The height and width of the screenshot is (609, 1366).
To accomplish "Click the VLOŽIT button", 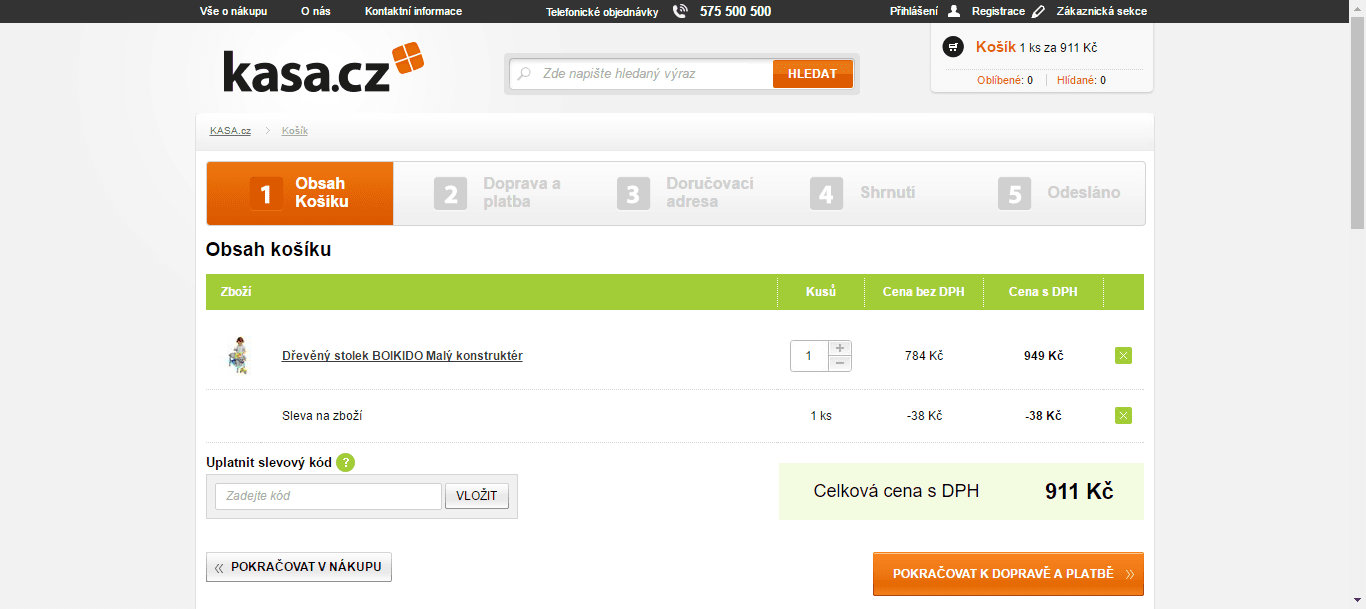I will click(x=477, y=496).
